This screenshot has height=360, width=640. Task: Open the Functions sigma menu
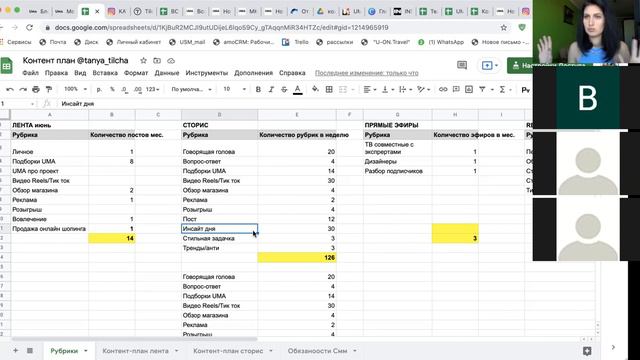tap(502, 89)
